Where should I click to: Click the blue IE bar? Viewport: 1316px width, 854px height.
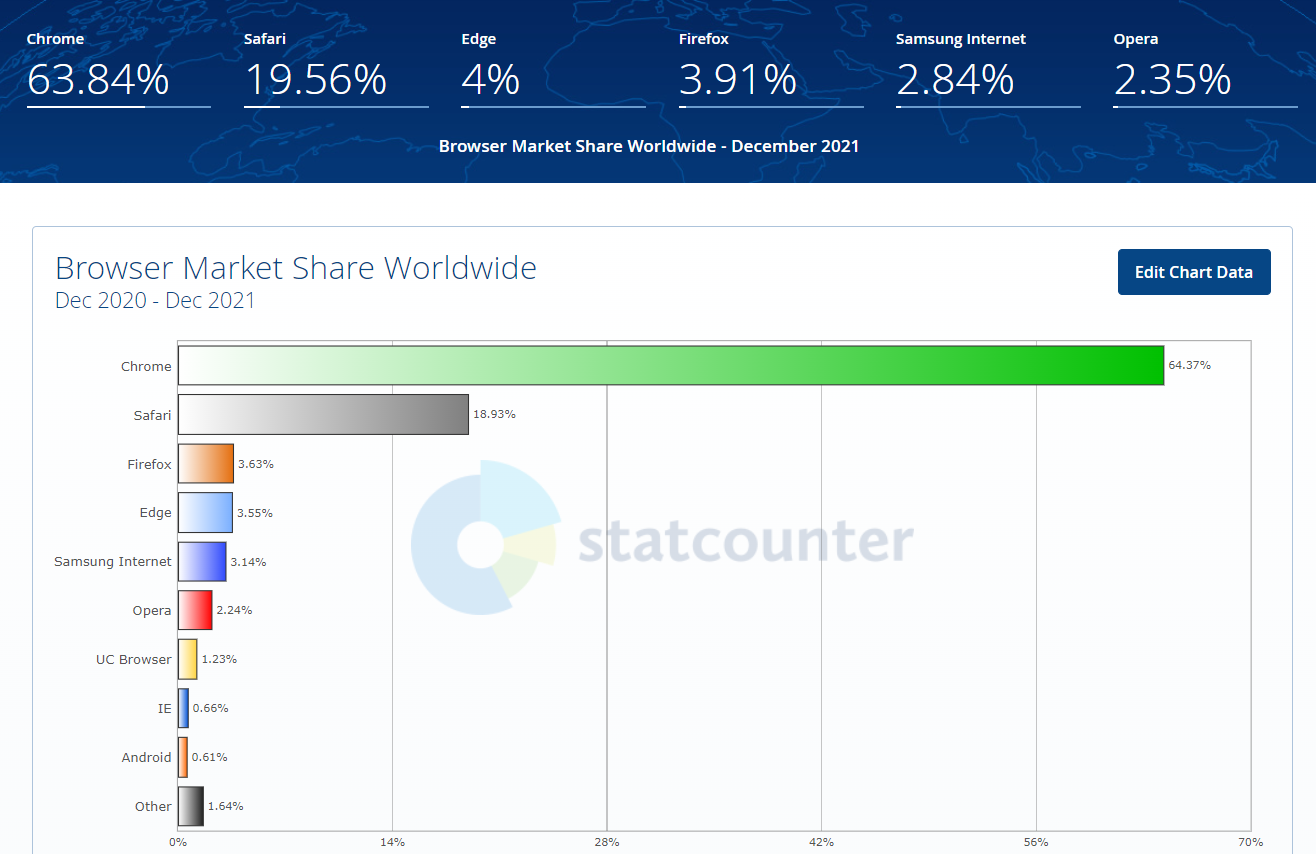click(x=183, y=708)
